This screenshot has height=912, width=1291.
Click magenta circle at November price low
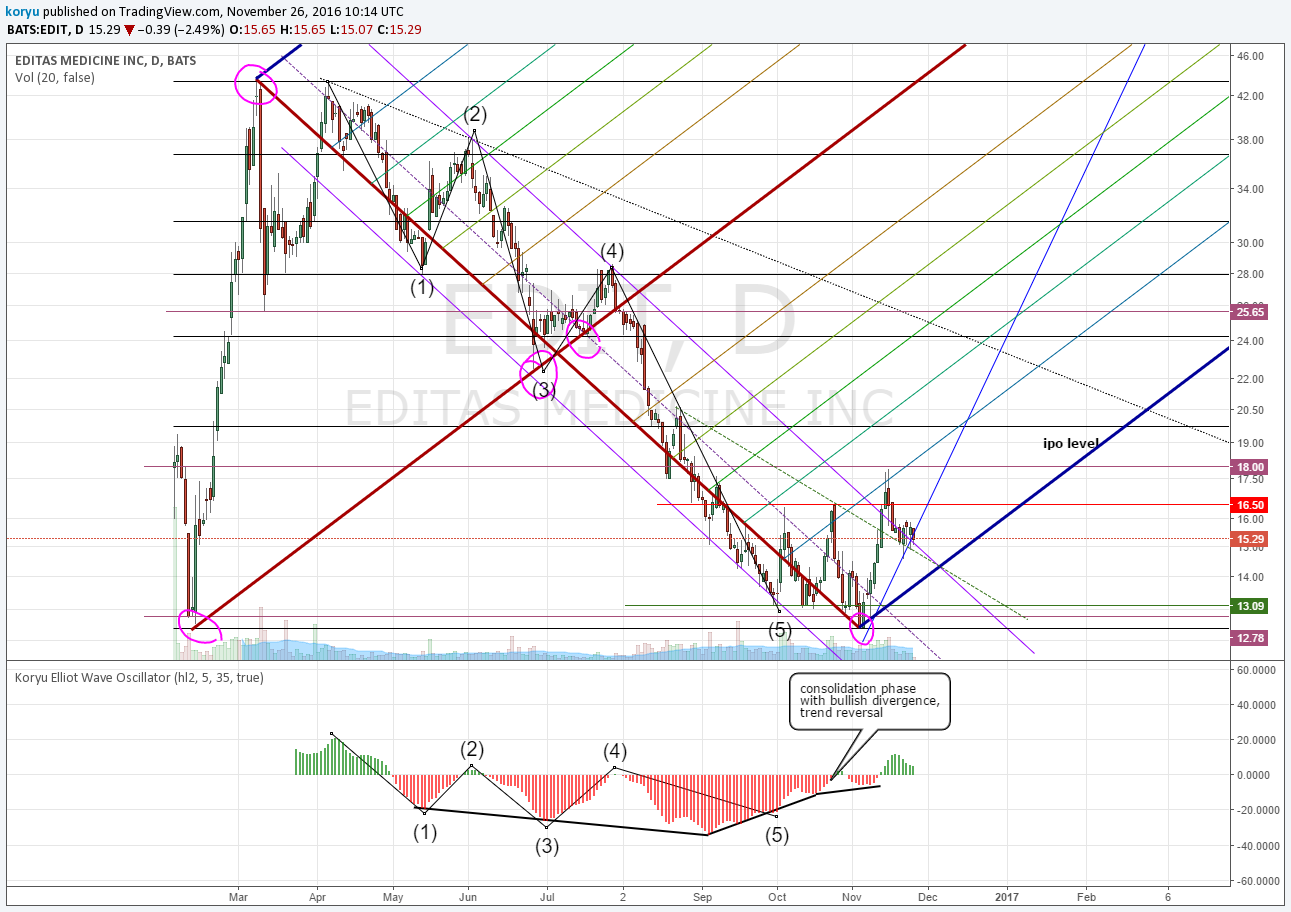click(x=861, y=629)
